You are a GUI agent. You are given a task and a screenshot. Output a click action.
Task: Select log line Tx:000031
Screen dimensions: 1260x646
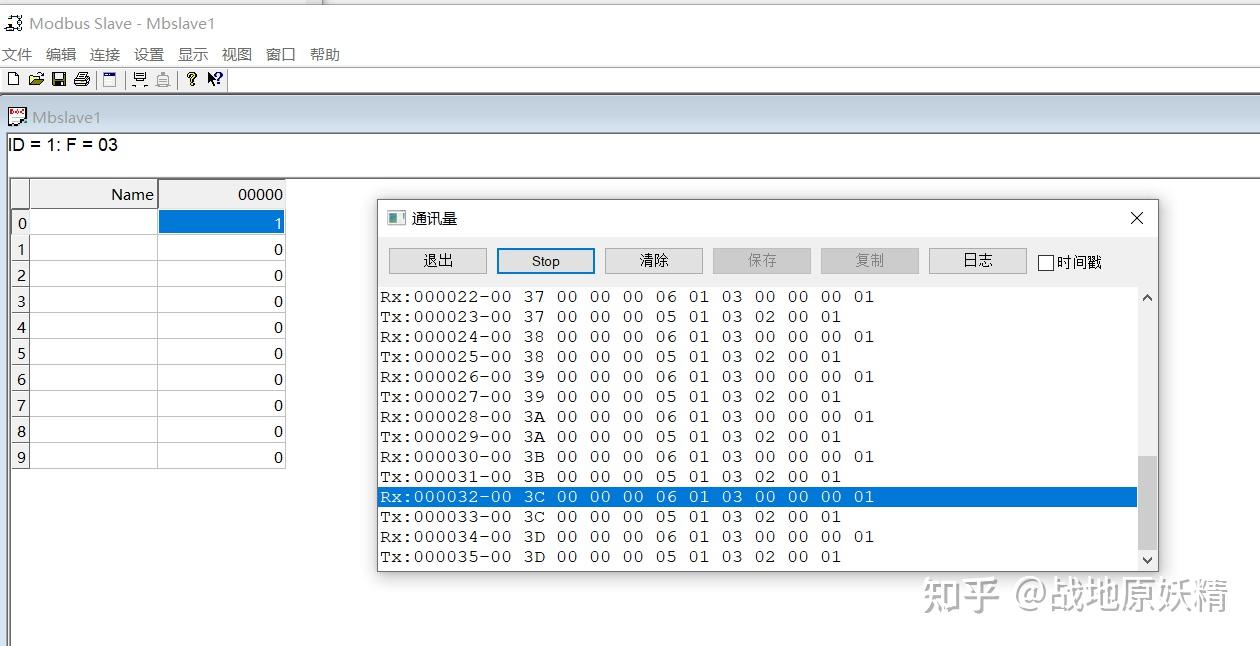coord(758,477)
